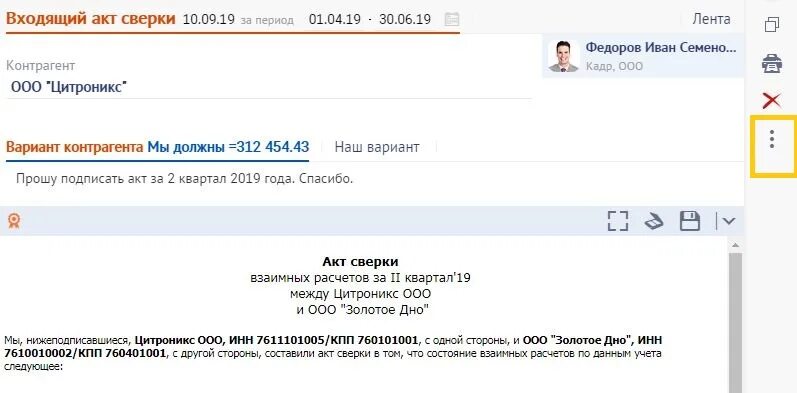
Task: Edit the period end date 30.06.19
Action: (x=405, y=20)
